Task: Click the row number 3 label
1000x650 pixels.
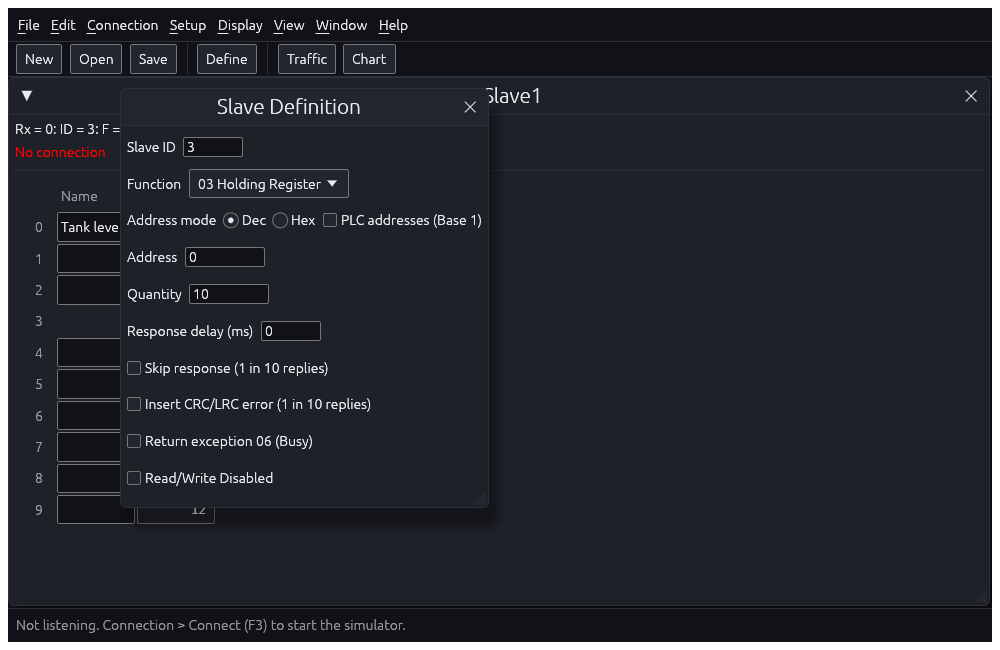Action: click(x=39, y=321)
